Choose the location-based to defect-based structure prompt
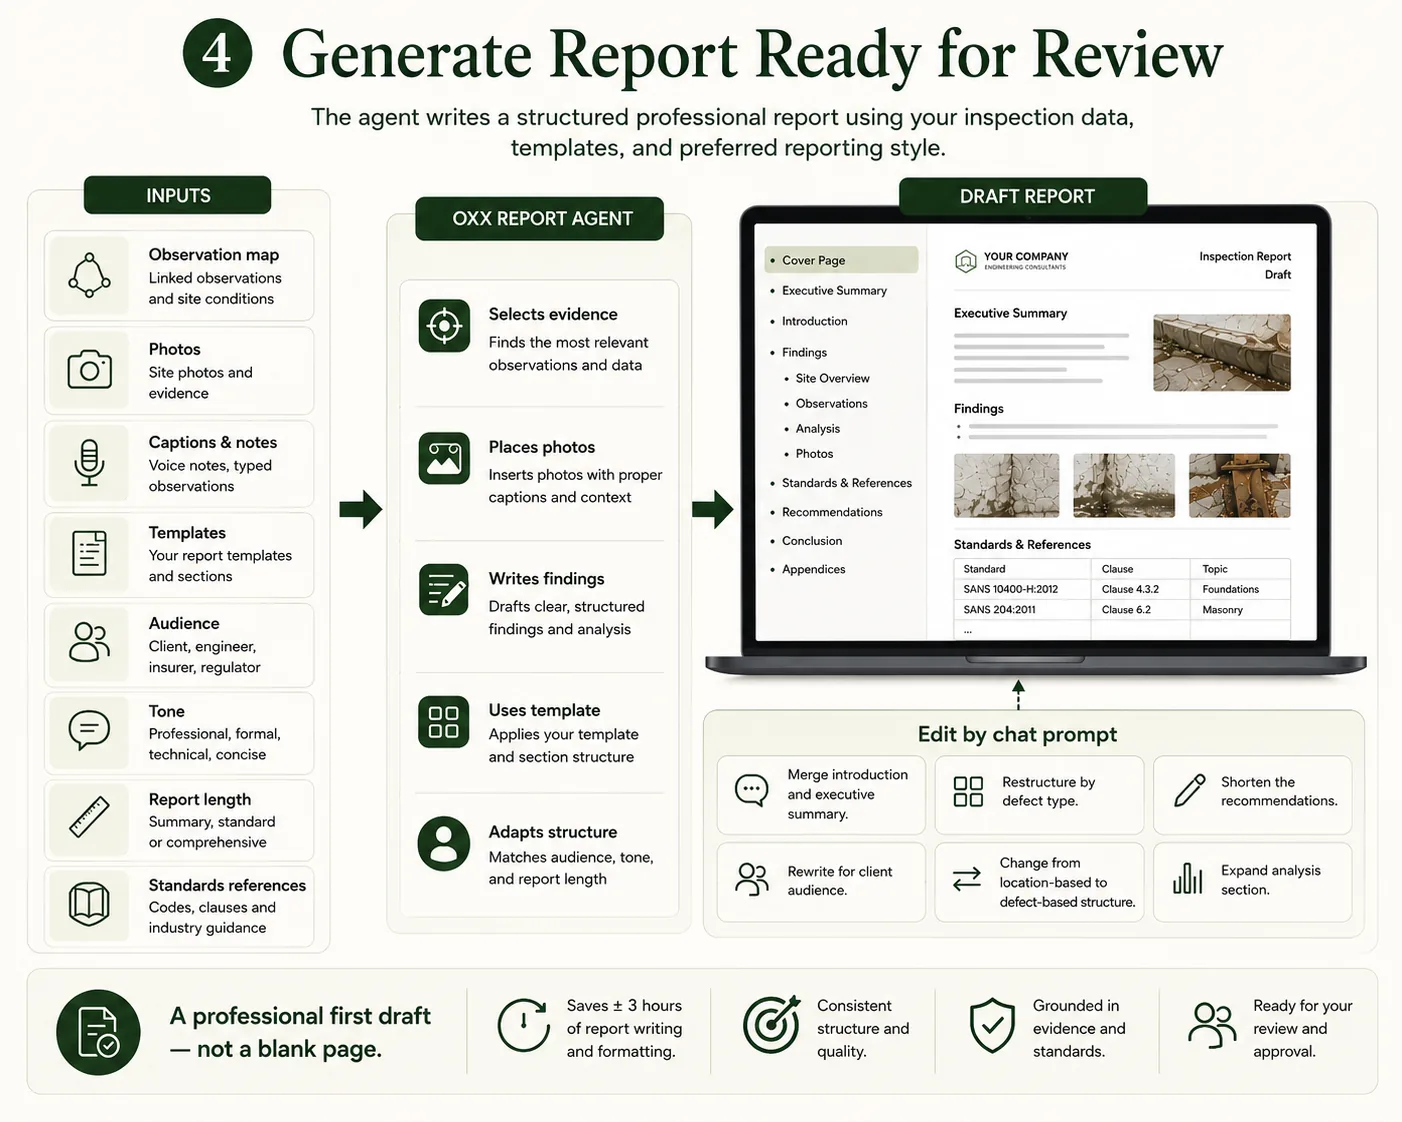Screen dimensions: 1402x1122 1039,882
